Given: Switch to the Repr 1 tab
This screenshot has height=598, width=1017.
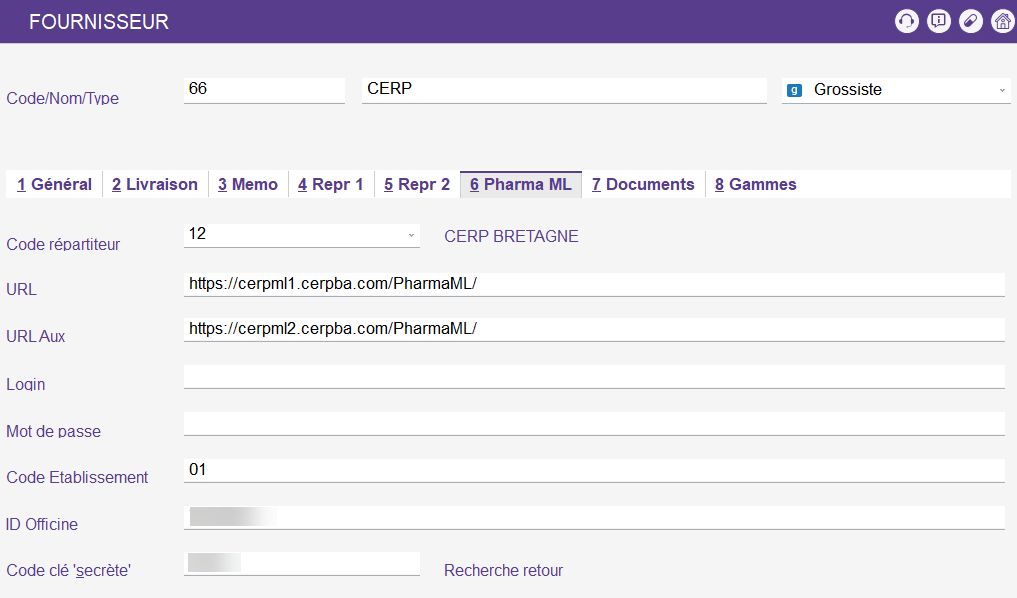Looking at the screenshot, I should [331, 184].
